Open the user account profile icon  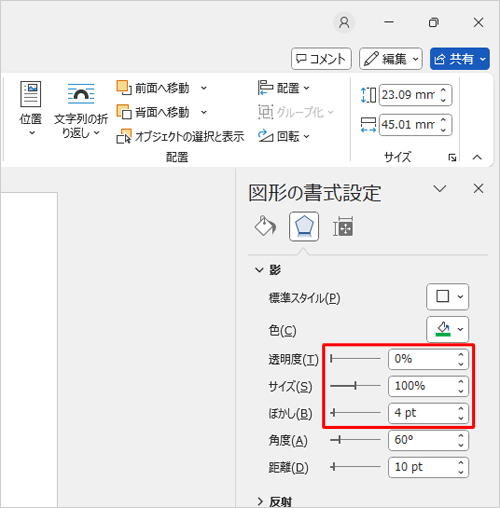click(344, 23)
